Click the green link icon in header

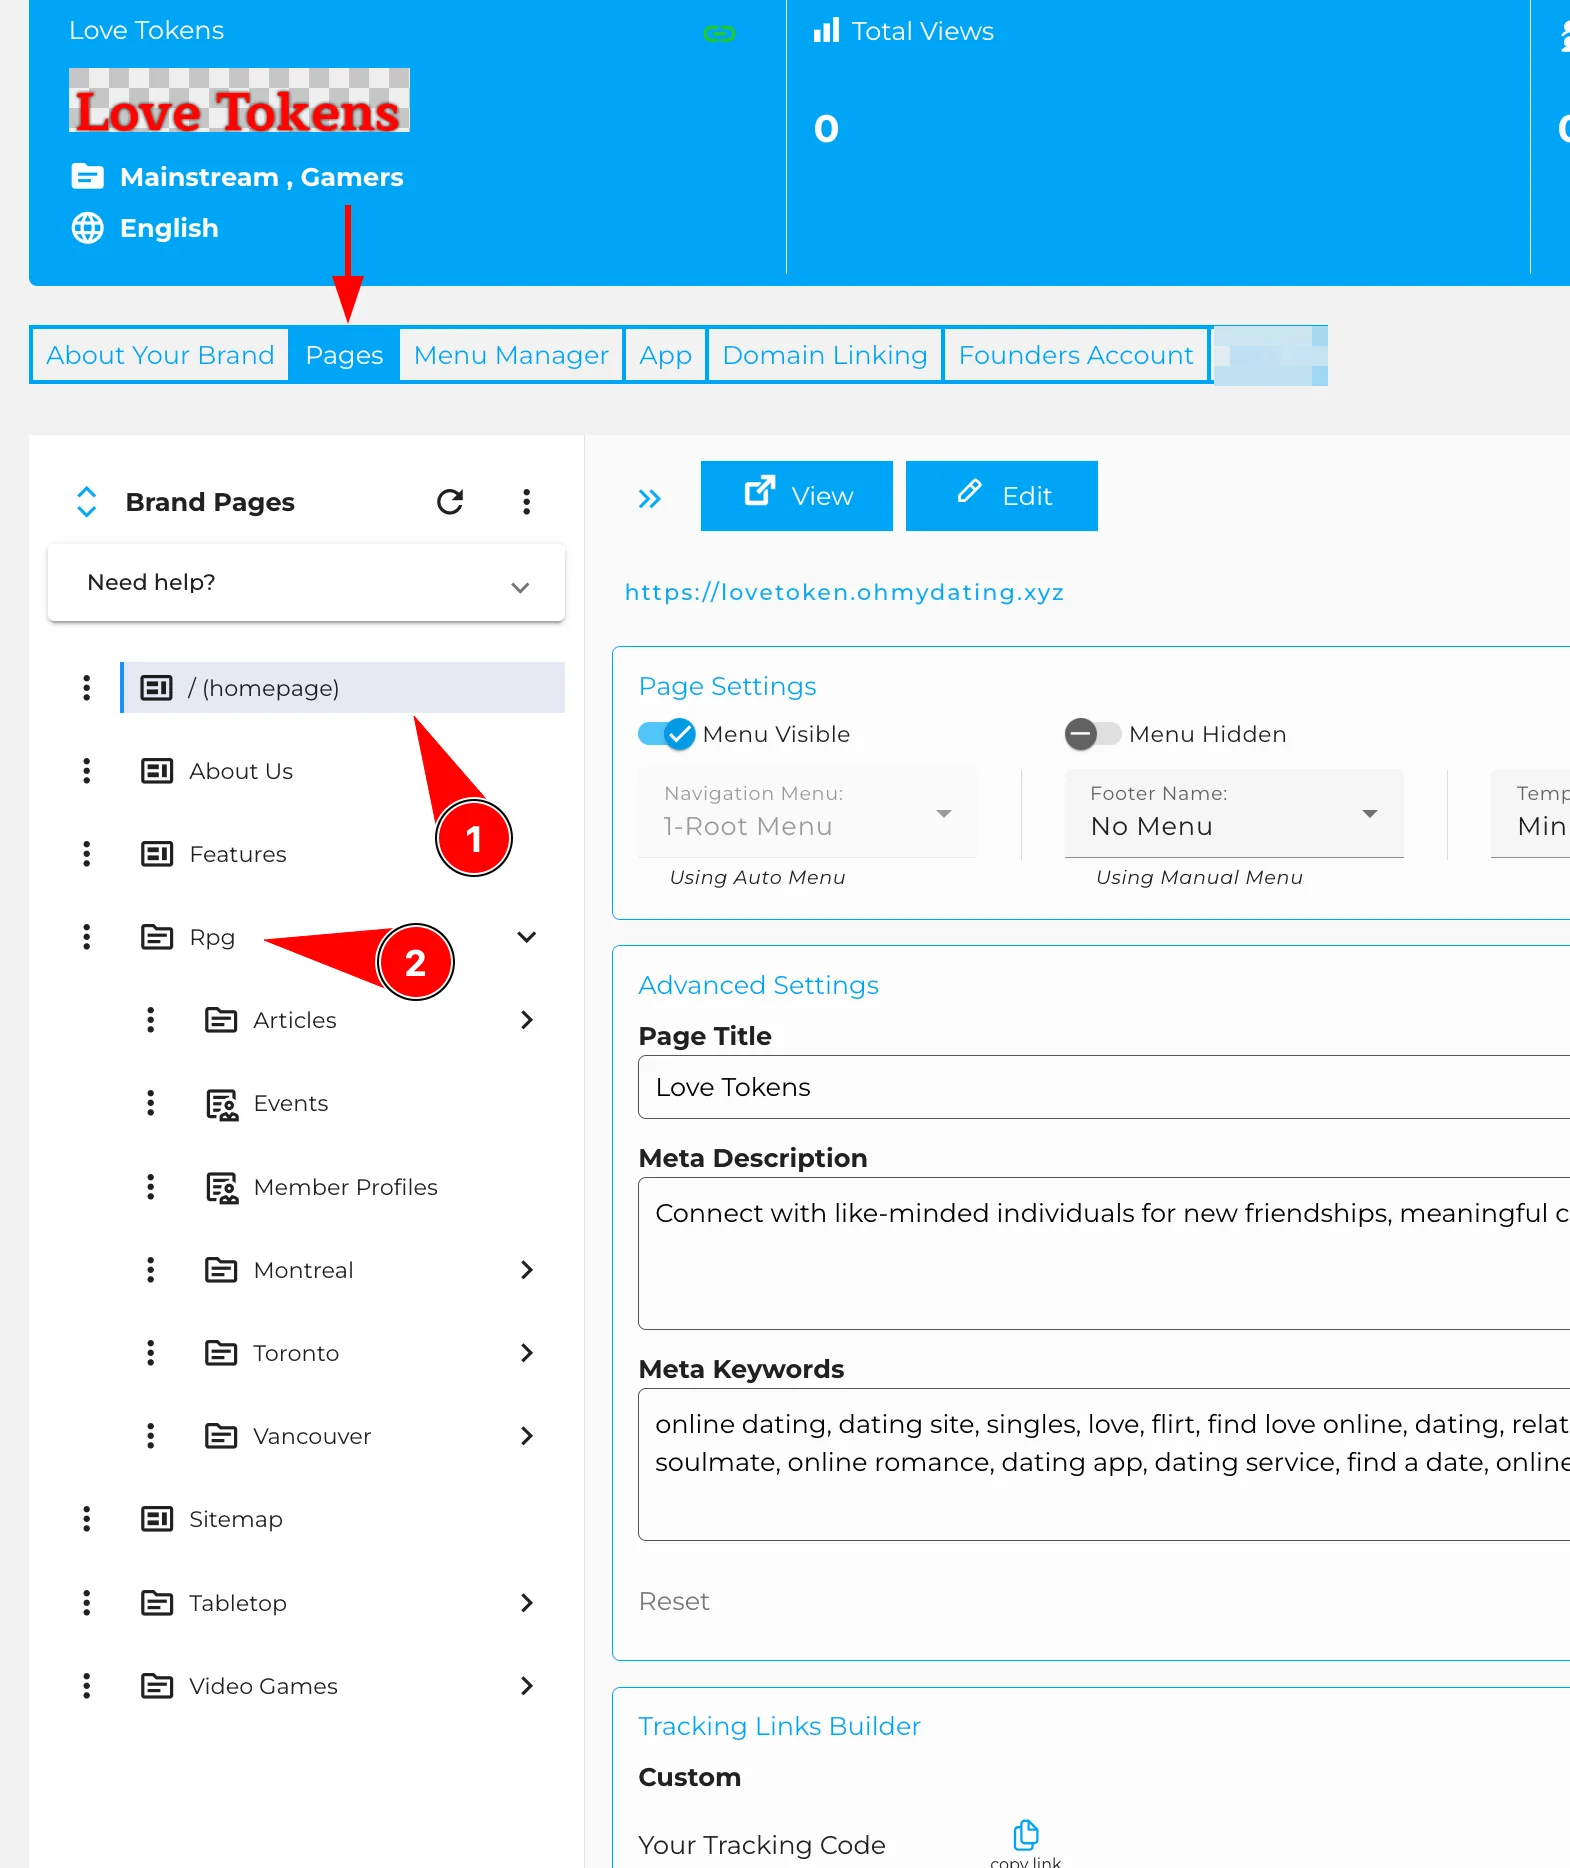(719, 34)
